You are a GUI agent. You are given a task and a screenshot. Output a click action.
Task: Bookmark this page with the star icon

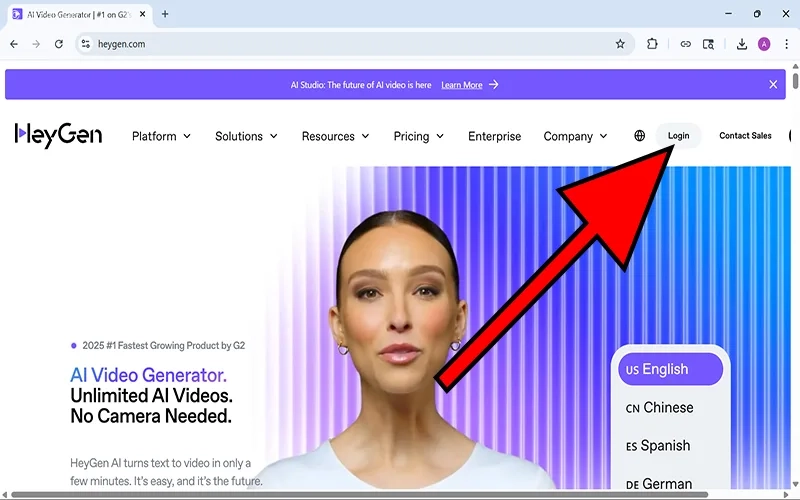click(620, 44)
